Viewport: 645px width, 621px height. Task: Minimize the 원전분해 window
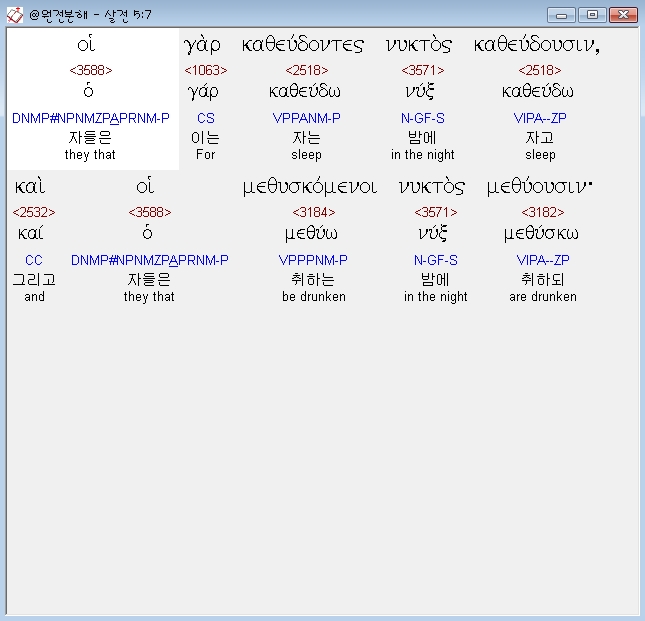point(561,15)
